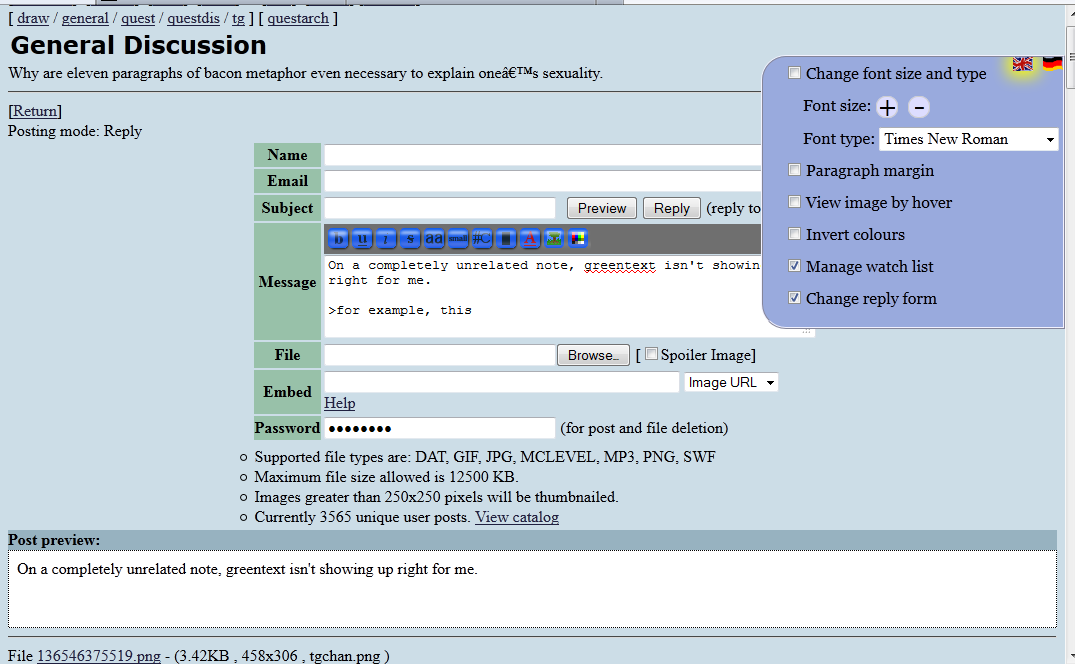The height and width of the screenshot is (664, 1075).
Task: Click into the Subject text field
Action: [x=439, y=208]
